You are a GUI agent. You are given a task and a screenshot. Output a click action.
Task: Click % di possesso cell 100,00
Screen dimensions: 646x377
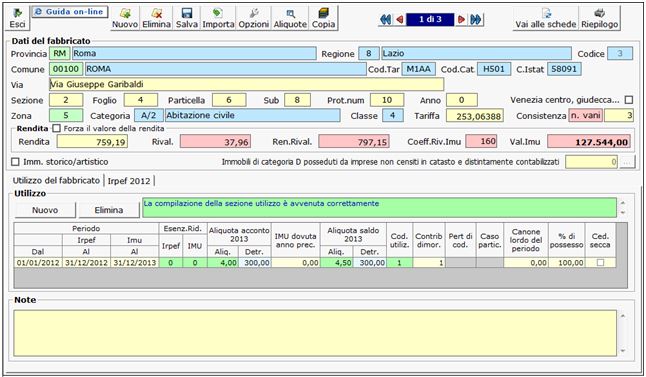(x=567, y=262)
